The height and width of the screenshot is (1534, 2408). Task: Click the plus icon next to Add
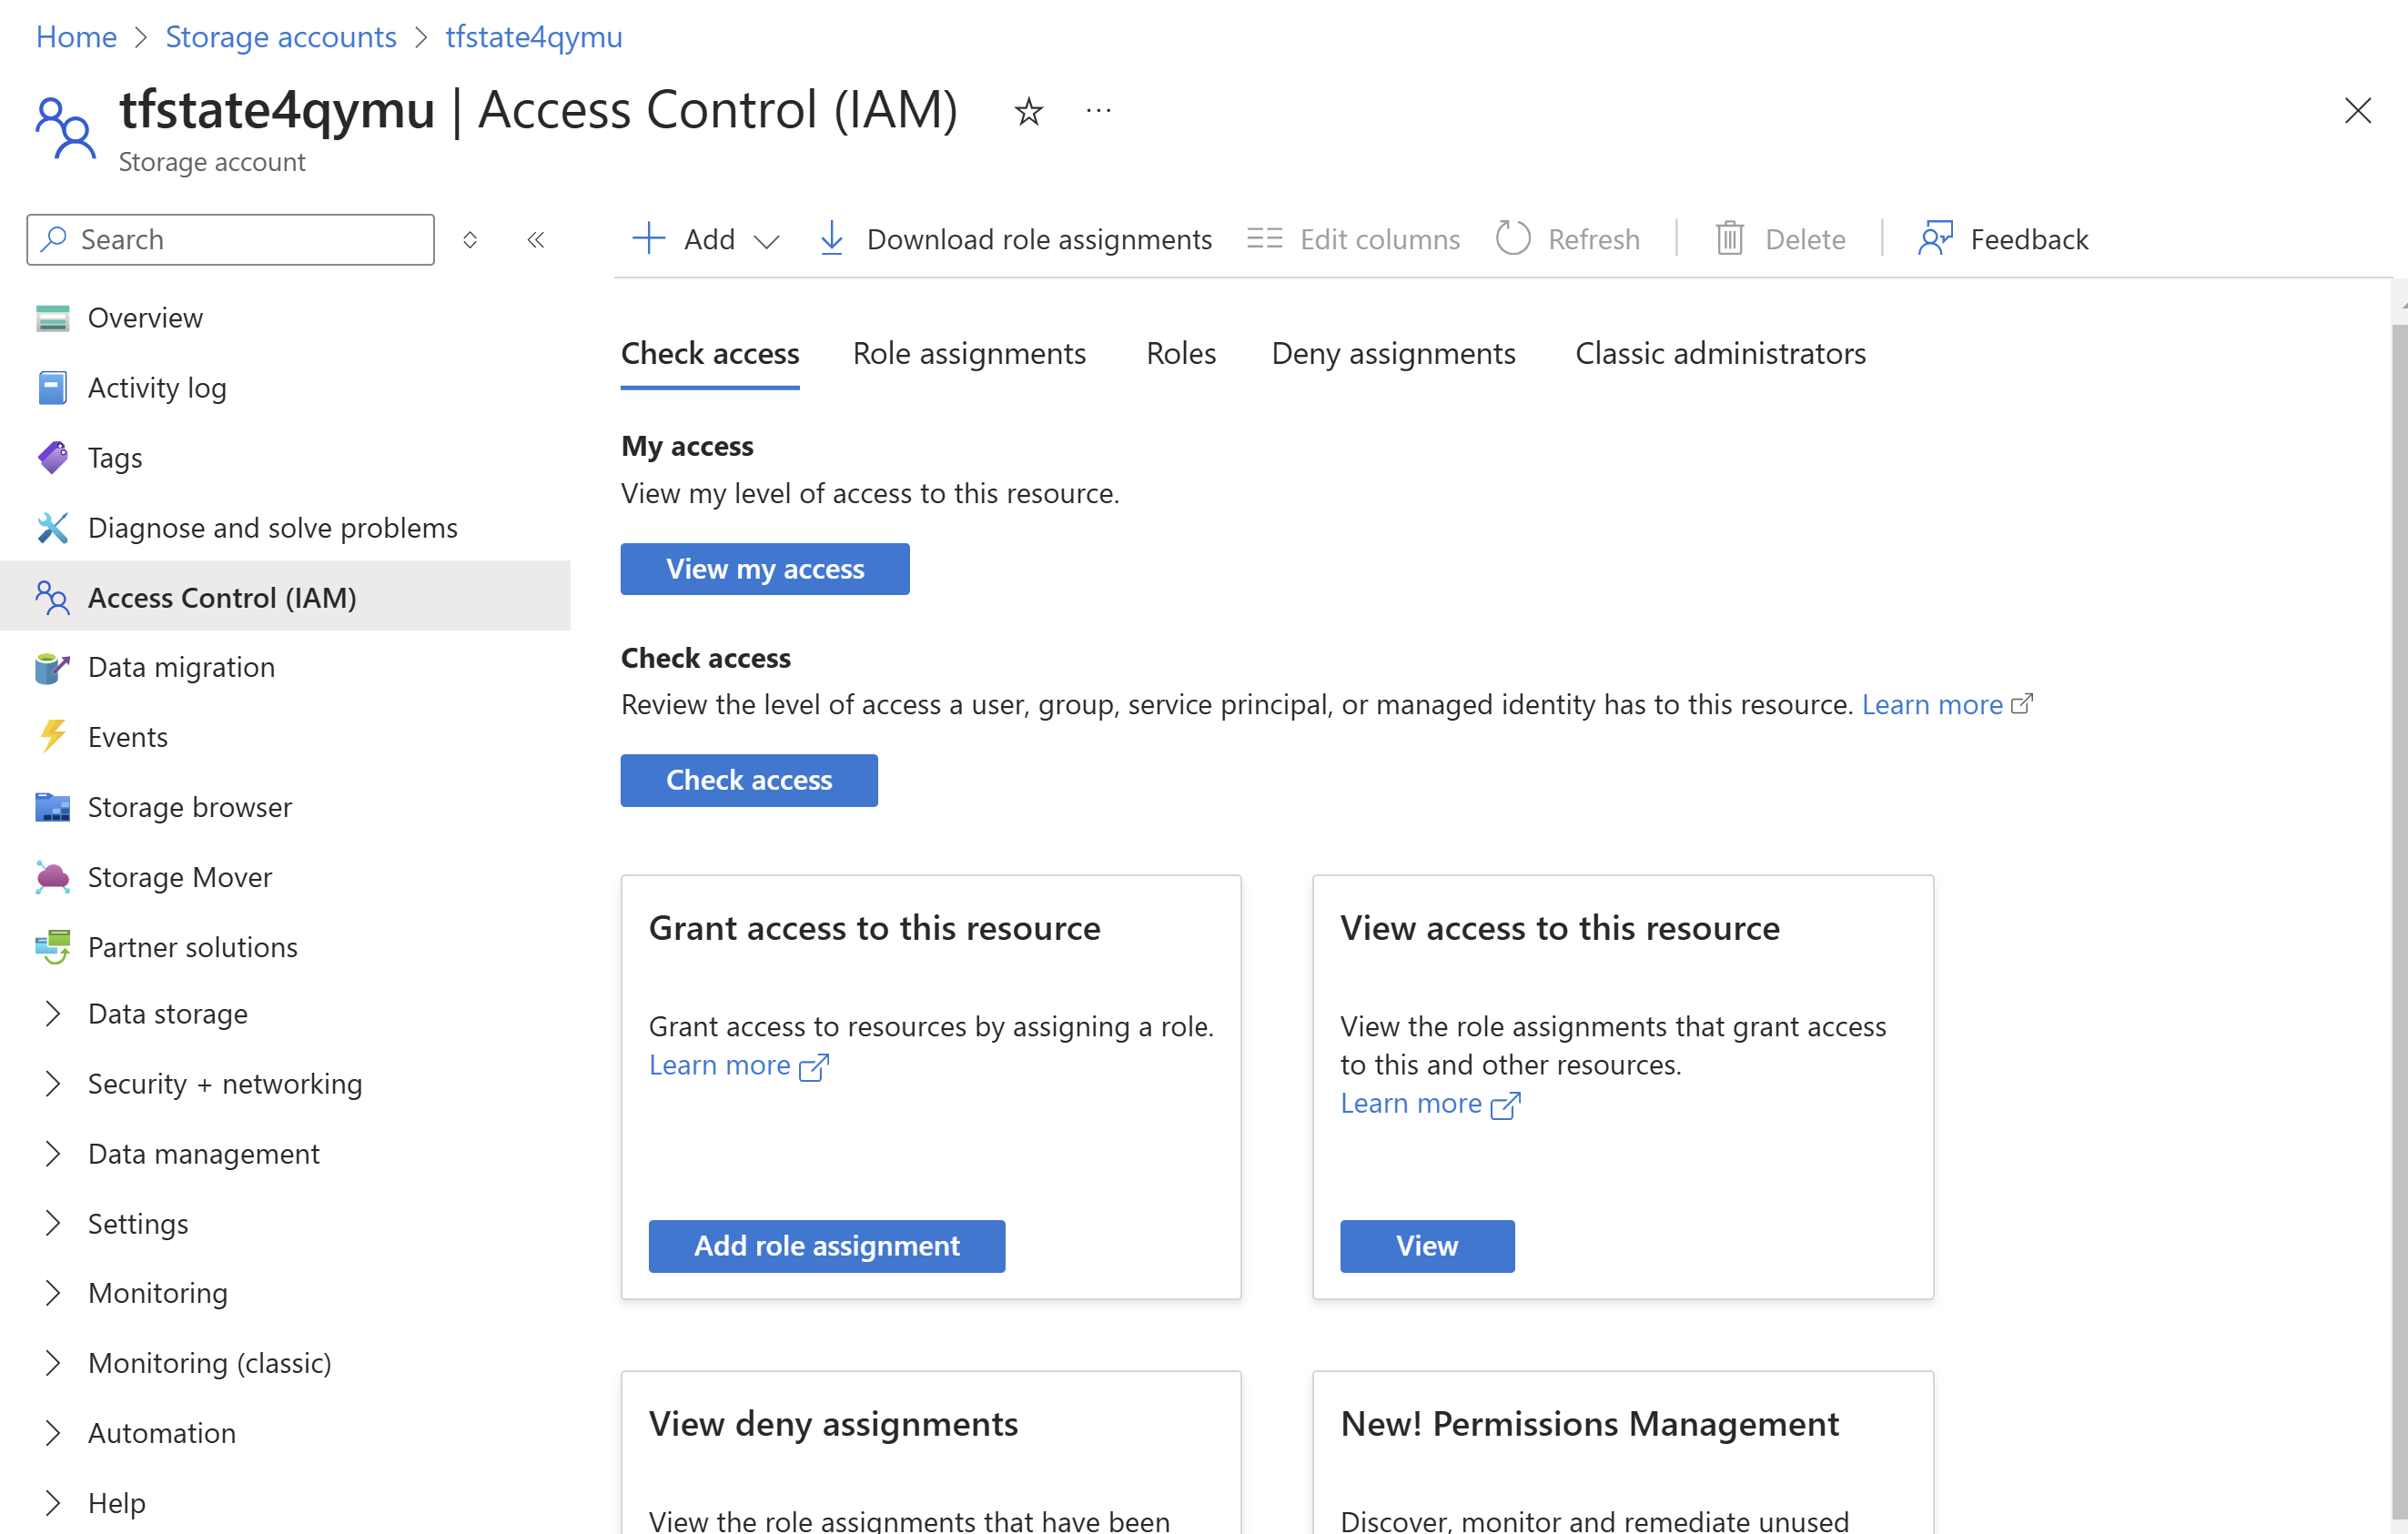coord(648,239)
